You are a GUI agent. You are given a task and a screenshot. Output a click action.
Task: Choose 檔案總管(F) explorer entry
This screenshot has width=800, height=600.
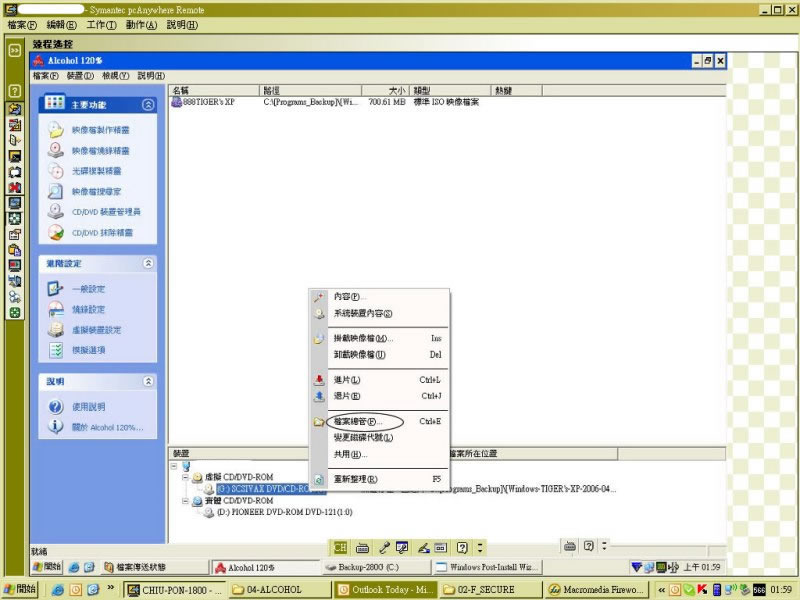click(x=379, y=421)
